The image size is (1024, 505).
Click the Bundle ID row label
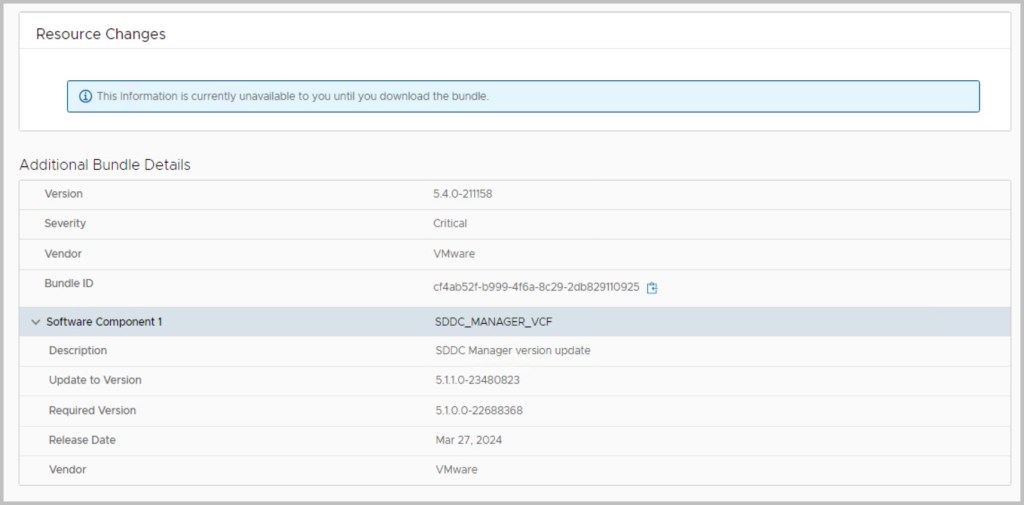click(69, 283)
